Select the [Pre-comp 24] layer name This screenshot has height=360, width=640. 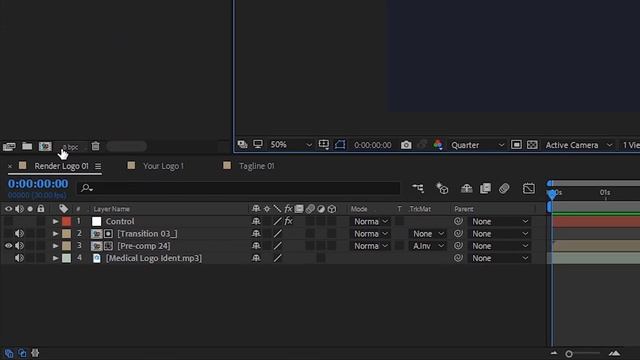pyautogui.click(x=144, y=246)
